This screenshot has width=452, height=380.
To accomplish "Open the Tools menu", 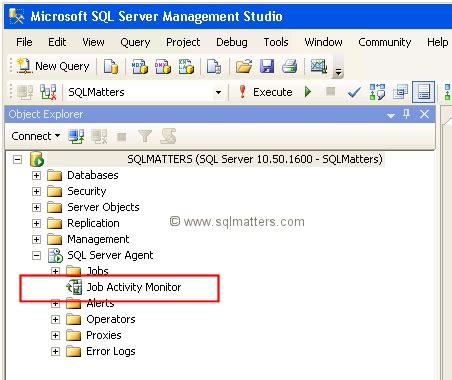I will 276,42.
